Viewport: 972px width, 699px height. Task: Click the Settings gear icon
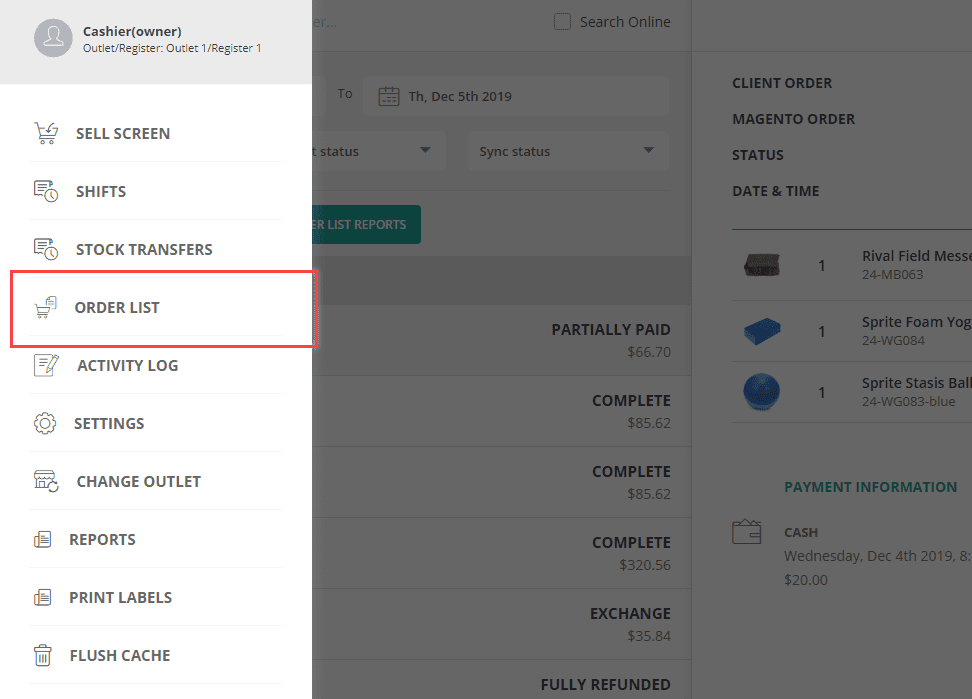(45, 423)
